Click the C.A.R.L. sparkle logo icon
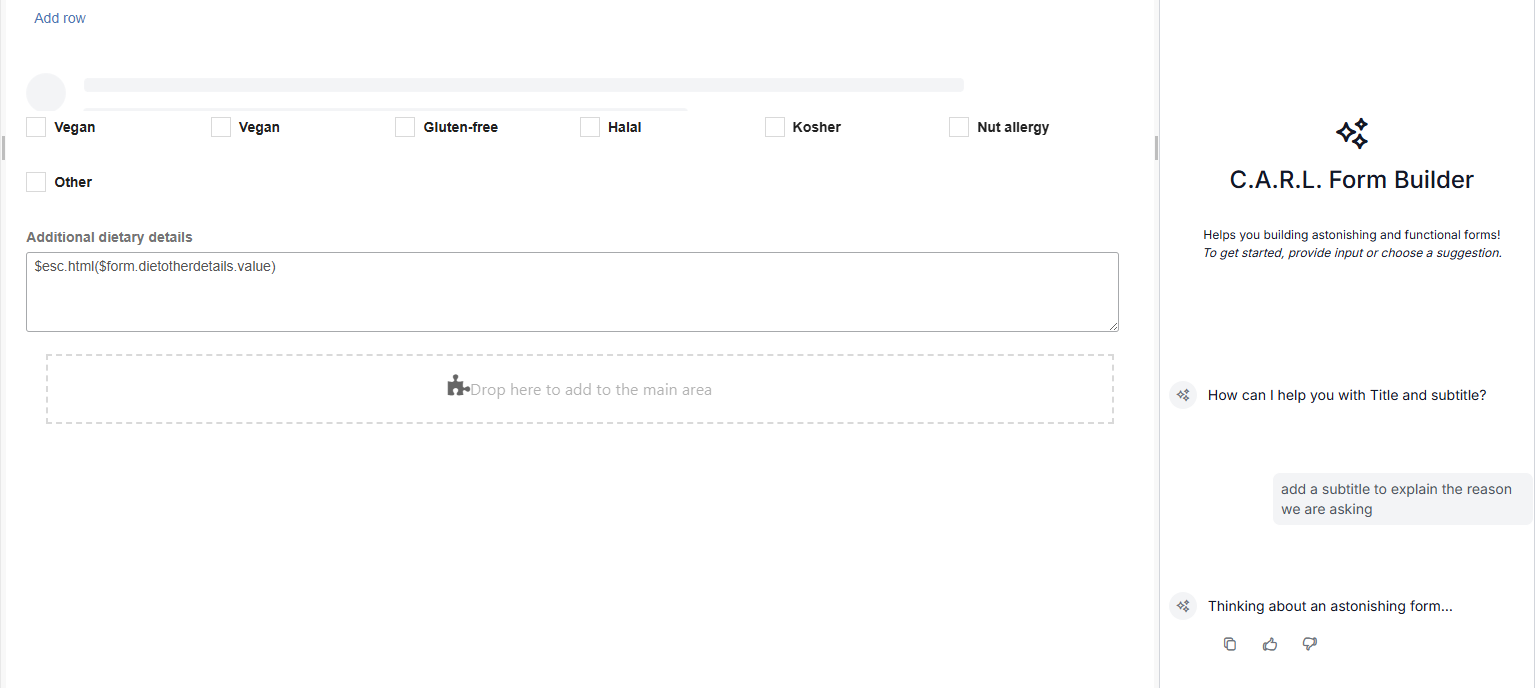The height and width of the screenshot is (688, 1538). [x=1351, y=134]
